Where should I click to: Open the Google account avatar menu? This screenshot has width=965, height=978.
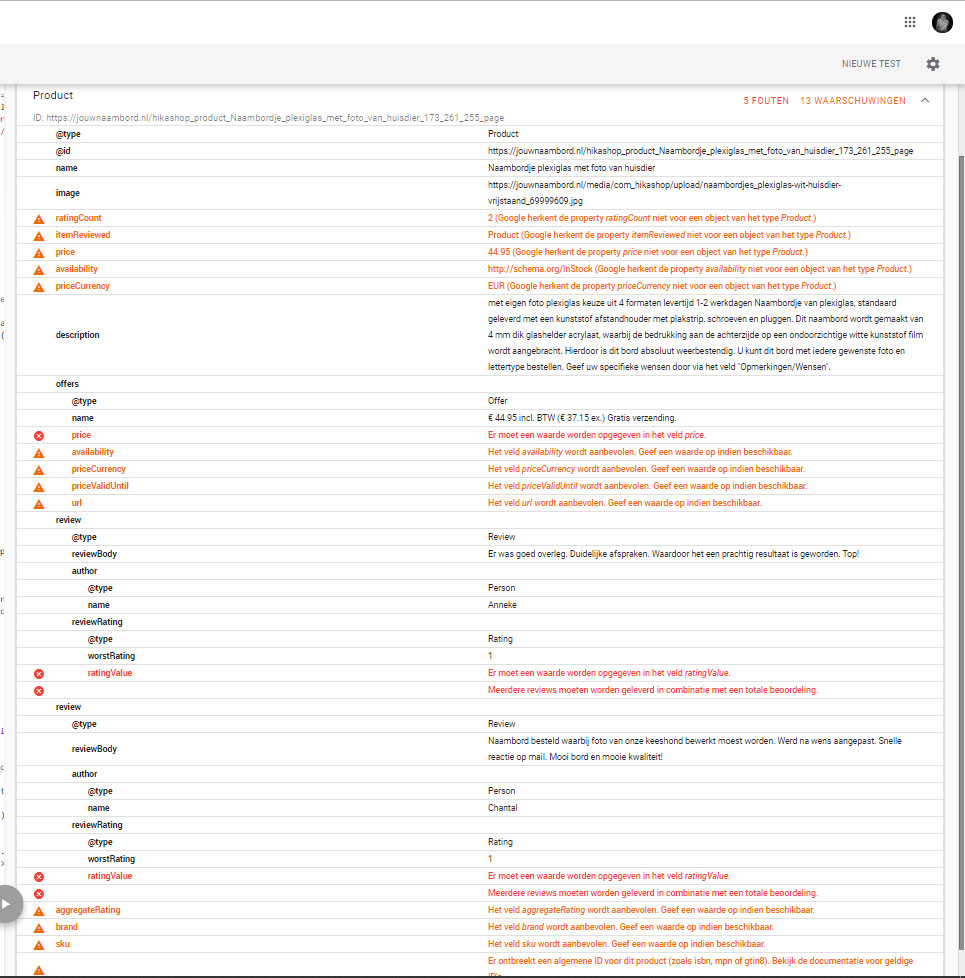point(941,22)
